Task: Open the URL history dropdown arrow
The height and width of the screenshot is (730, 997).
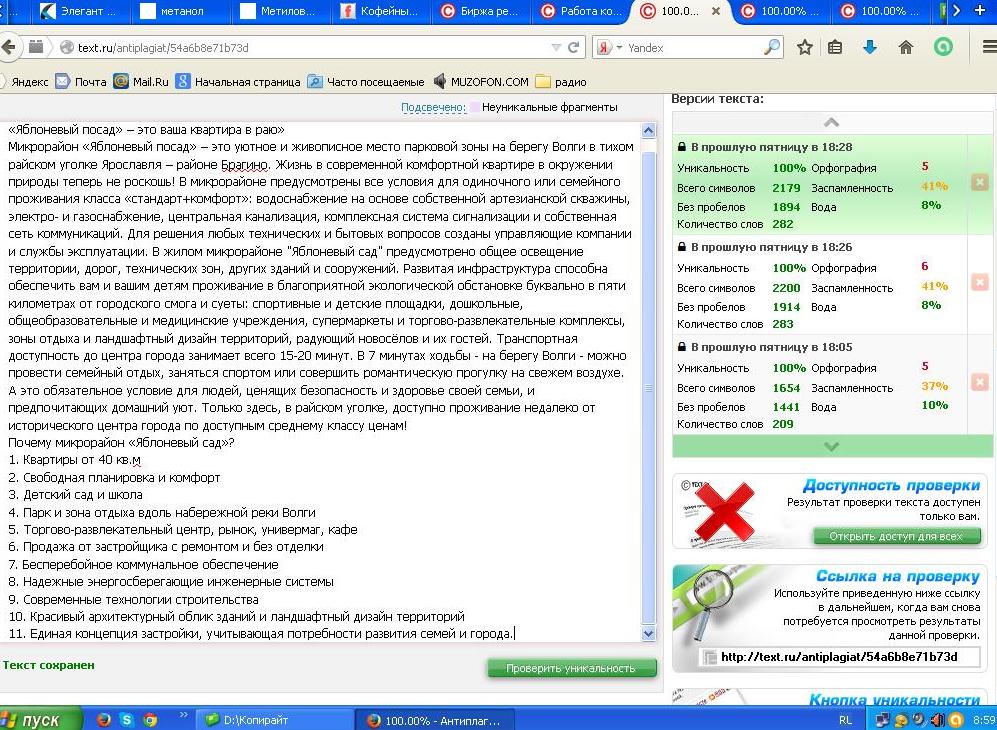Action: [x=556, y=48]
